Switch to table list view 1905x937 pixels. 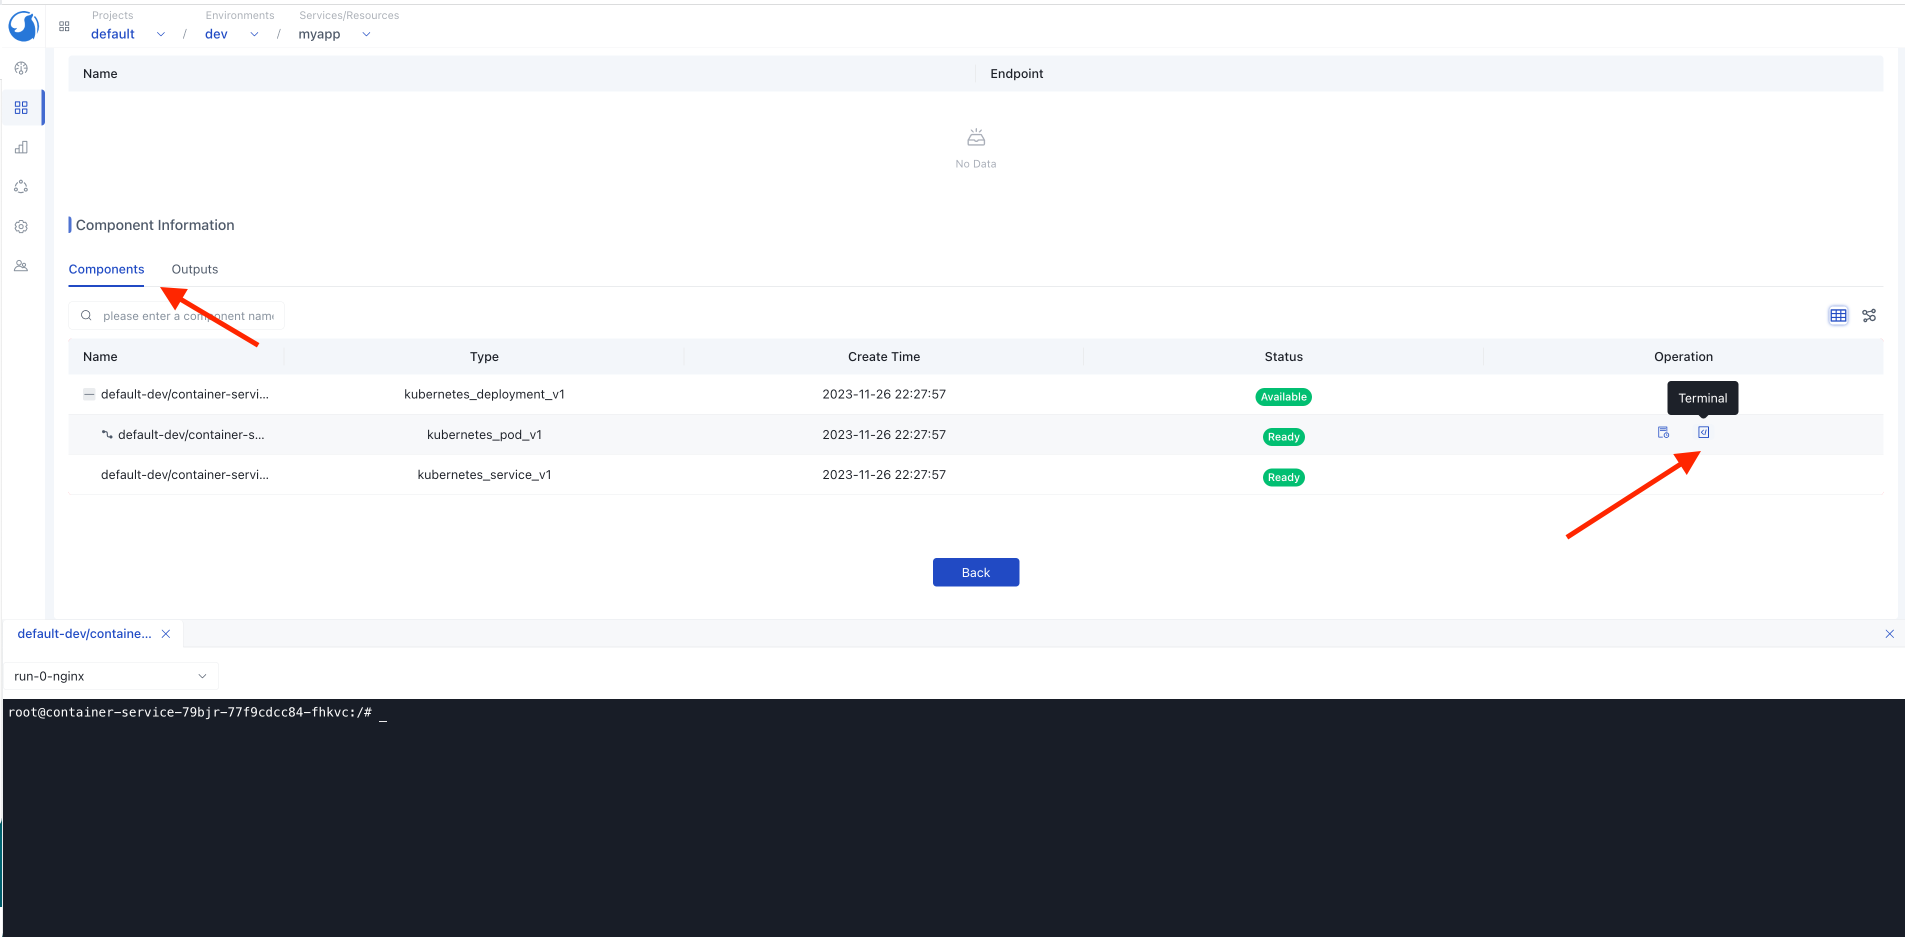1838,316
